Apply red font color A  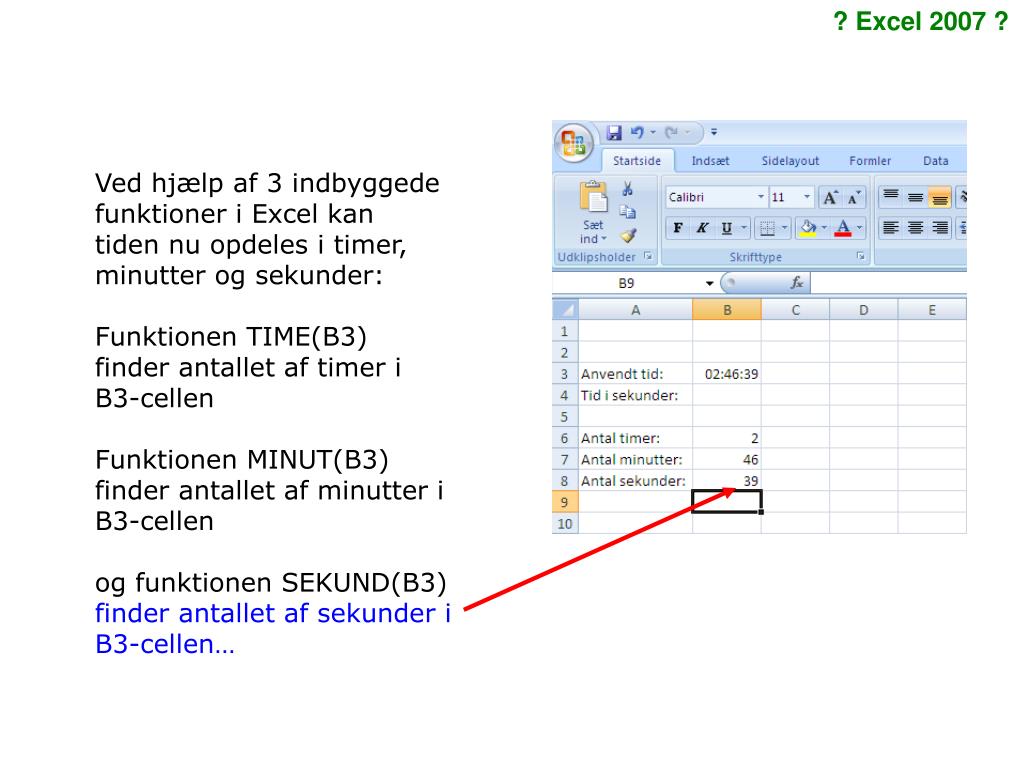click(x=843, y=228)
